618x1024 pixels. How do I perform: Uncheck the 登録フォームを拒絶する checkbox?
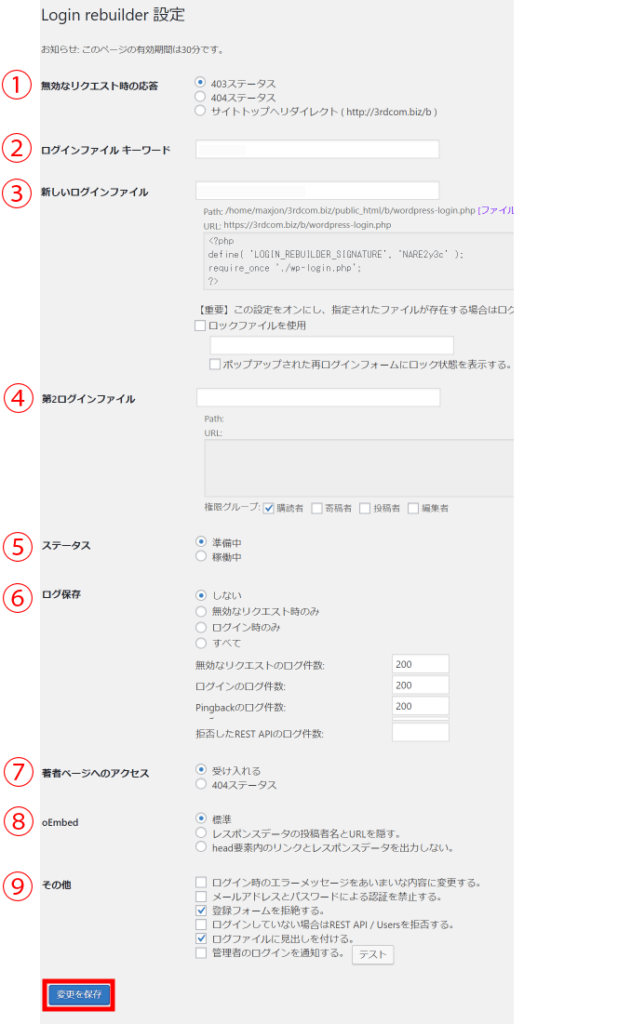coord(201,911)
